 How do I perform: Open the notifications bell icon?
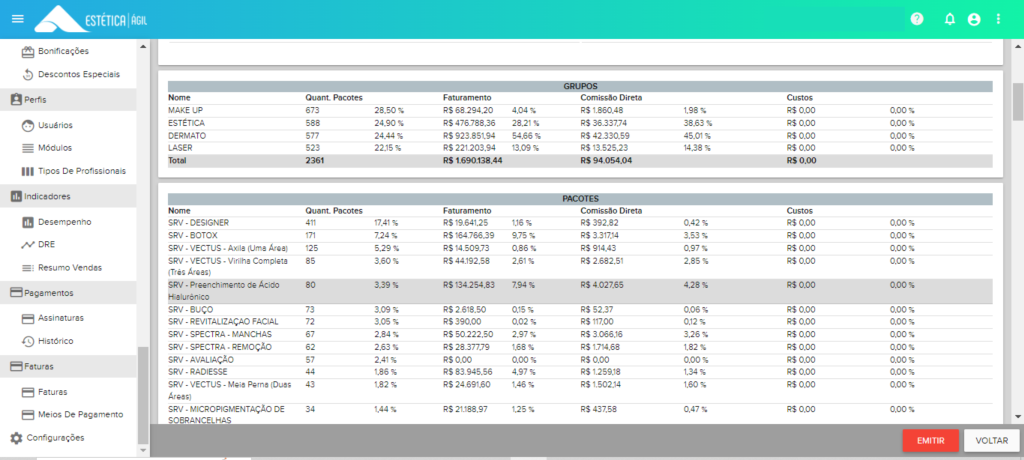click(x=950, y=19)
